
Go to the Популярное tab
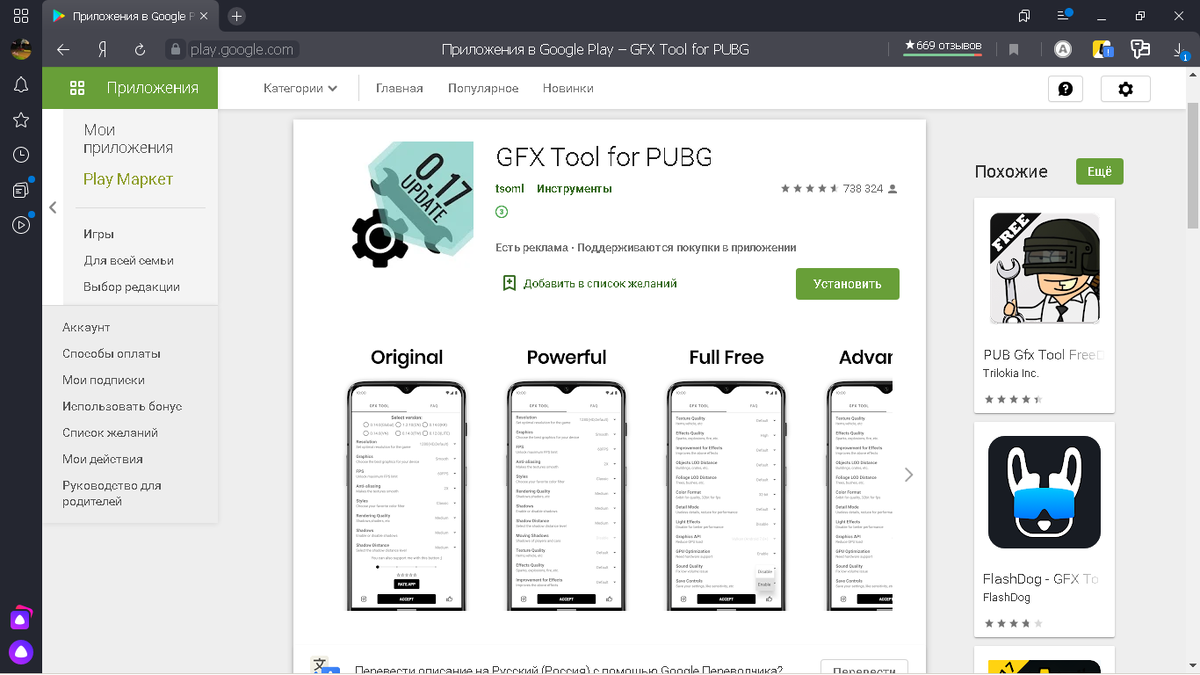pyautogui.click(x=483, y=88)
